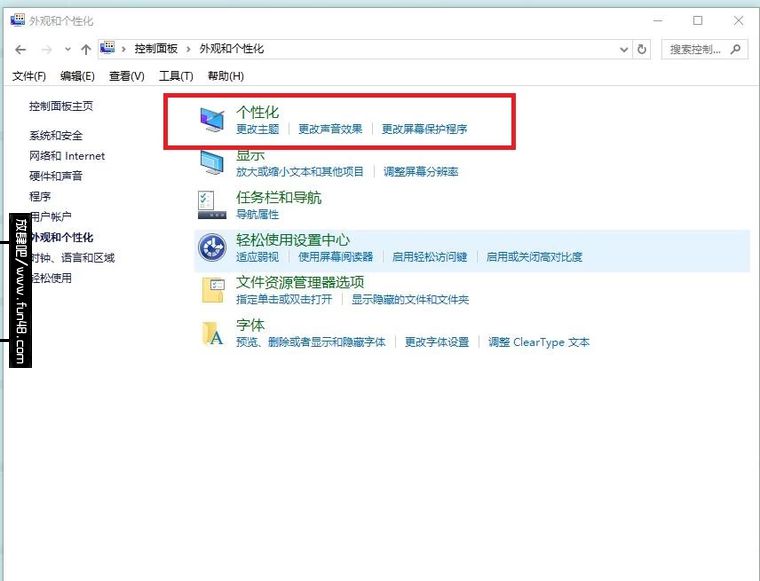Open the 个性化 heading link
760x581 pixels.
(257, 112)
